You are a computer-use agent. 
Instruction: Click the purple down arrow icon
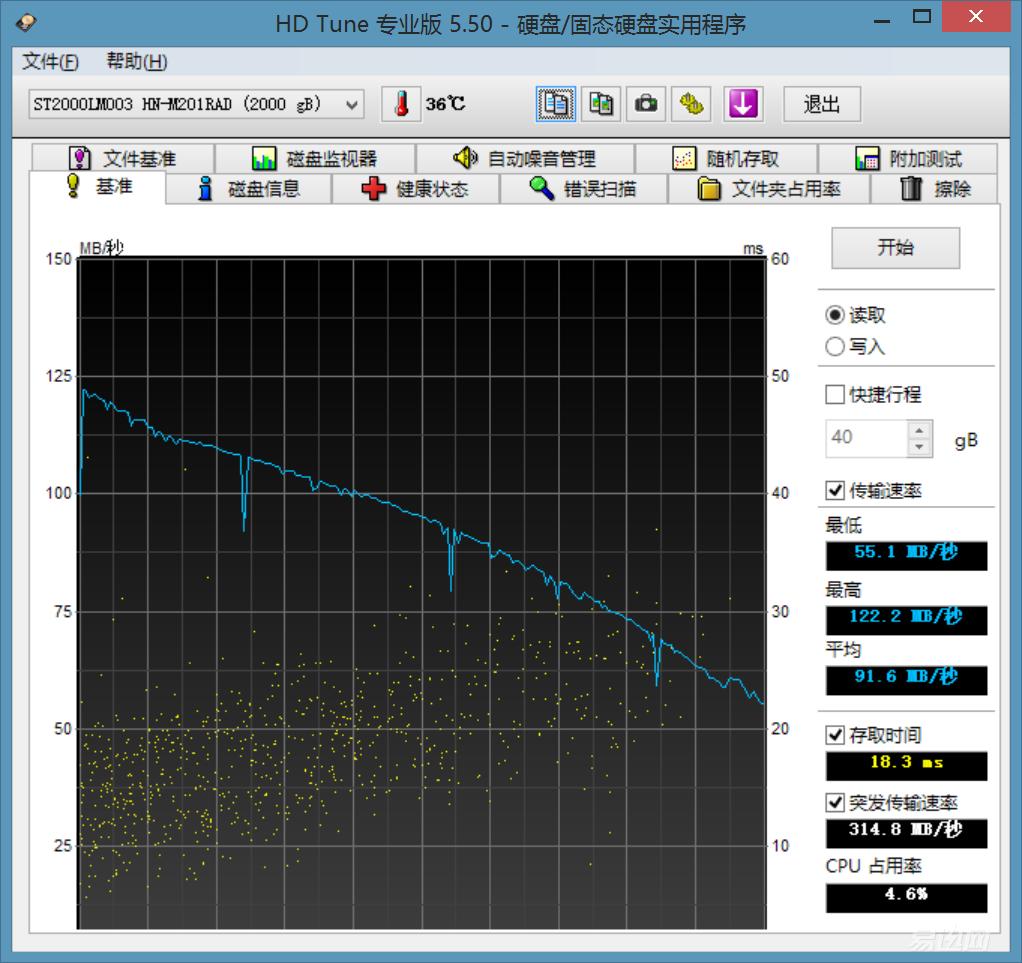click(x=743, y=104)
